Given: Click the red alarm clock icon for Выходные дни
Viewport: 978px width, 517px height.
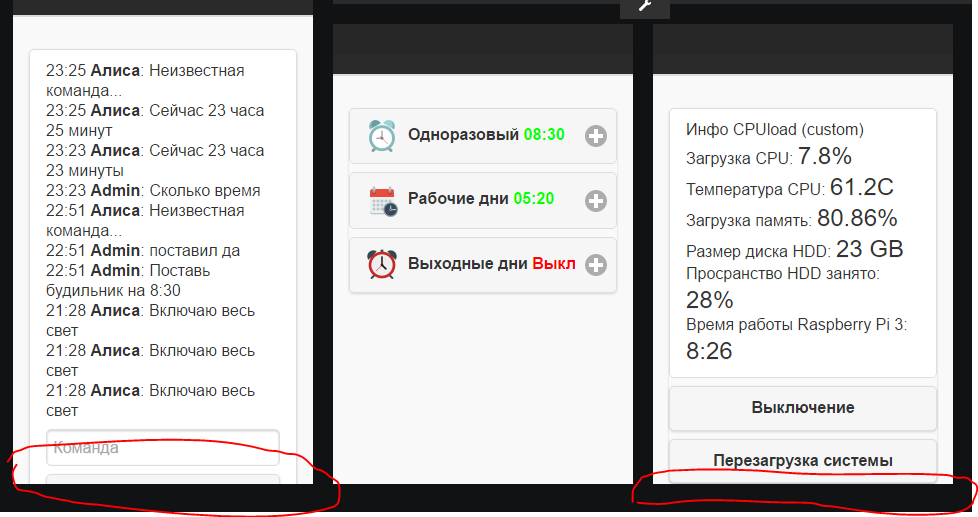Looking at the screenshot, I should click(382, 264).
